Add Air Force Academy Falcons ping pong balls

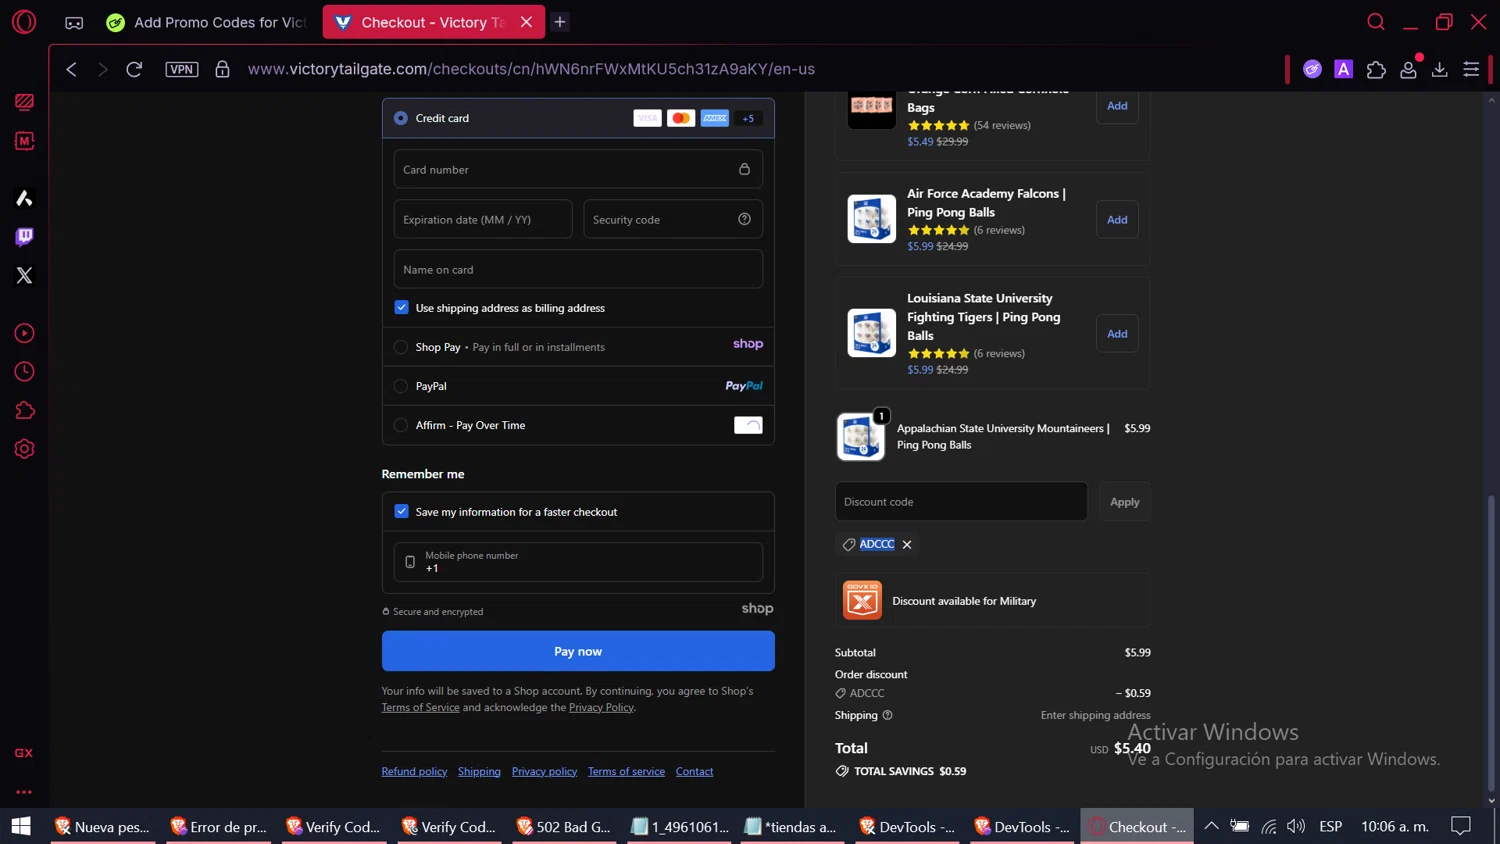click(x=1117, y=219)
